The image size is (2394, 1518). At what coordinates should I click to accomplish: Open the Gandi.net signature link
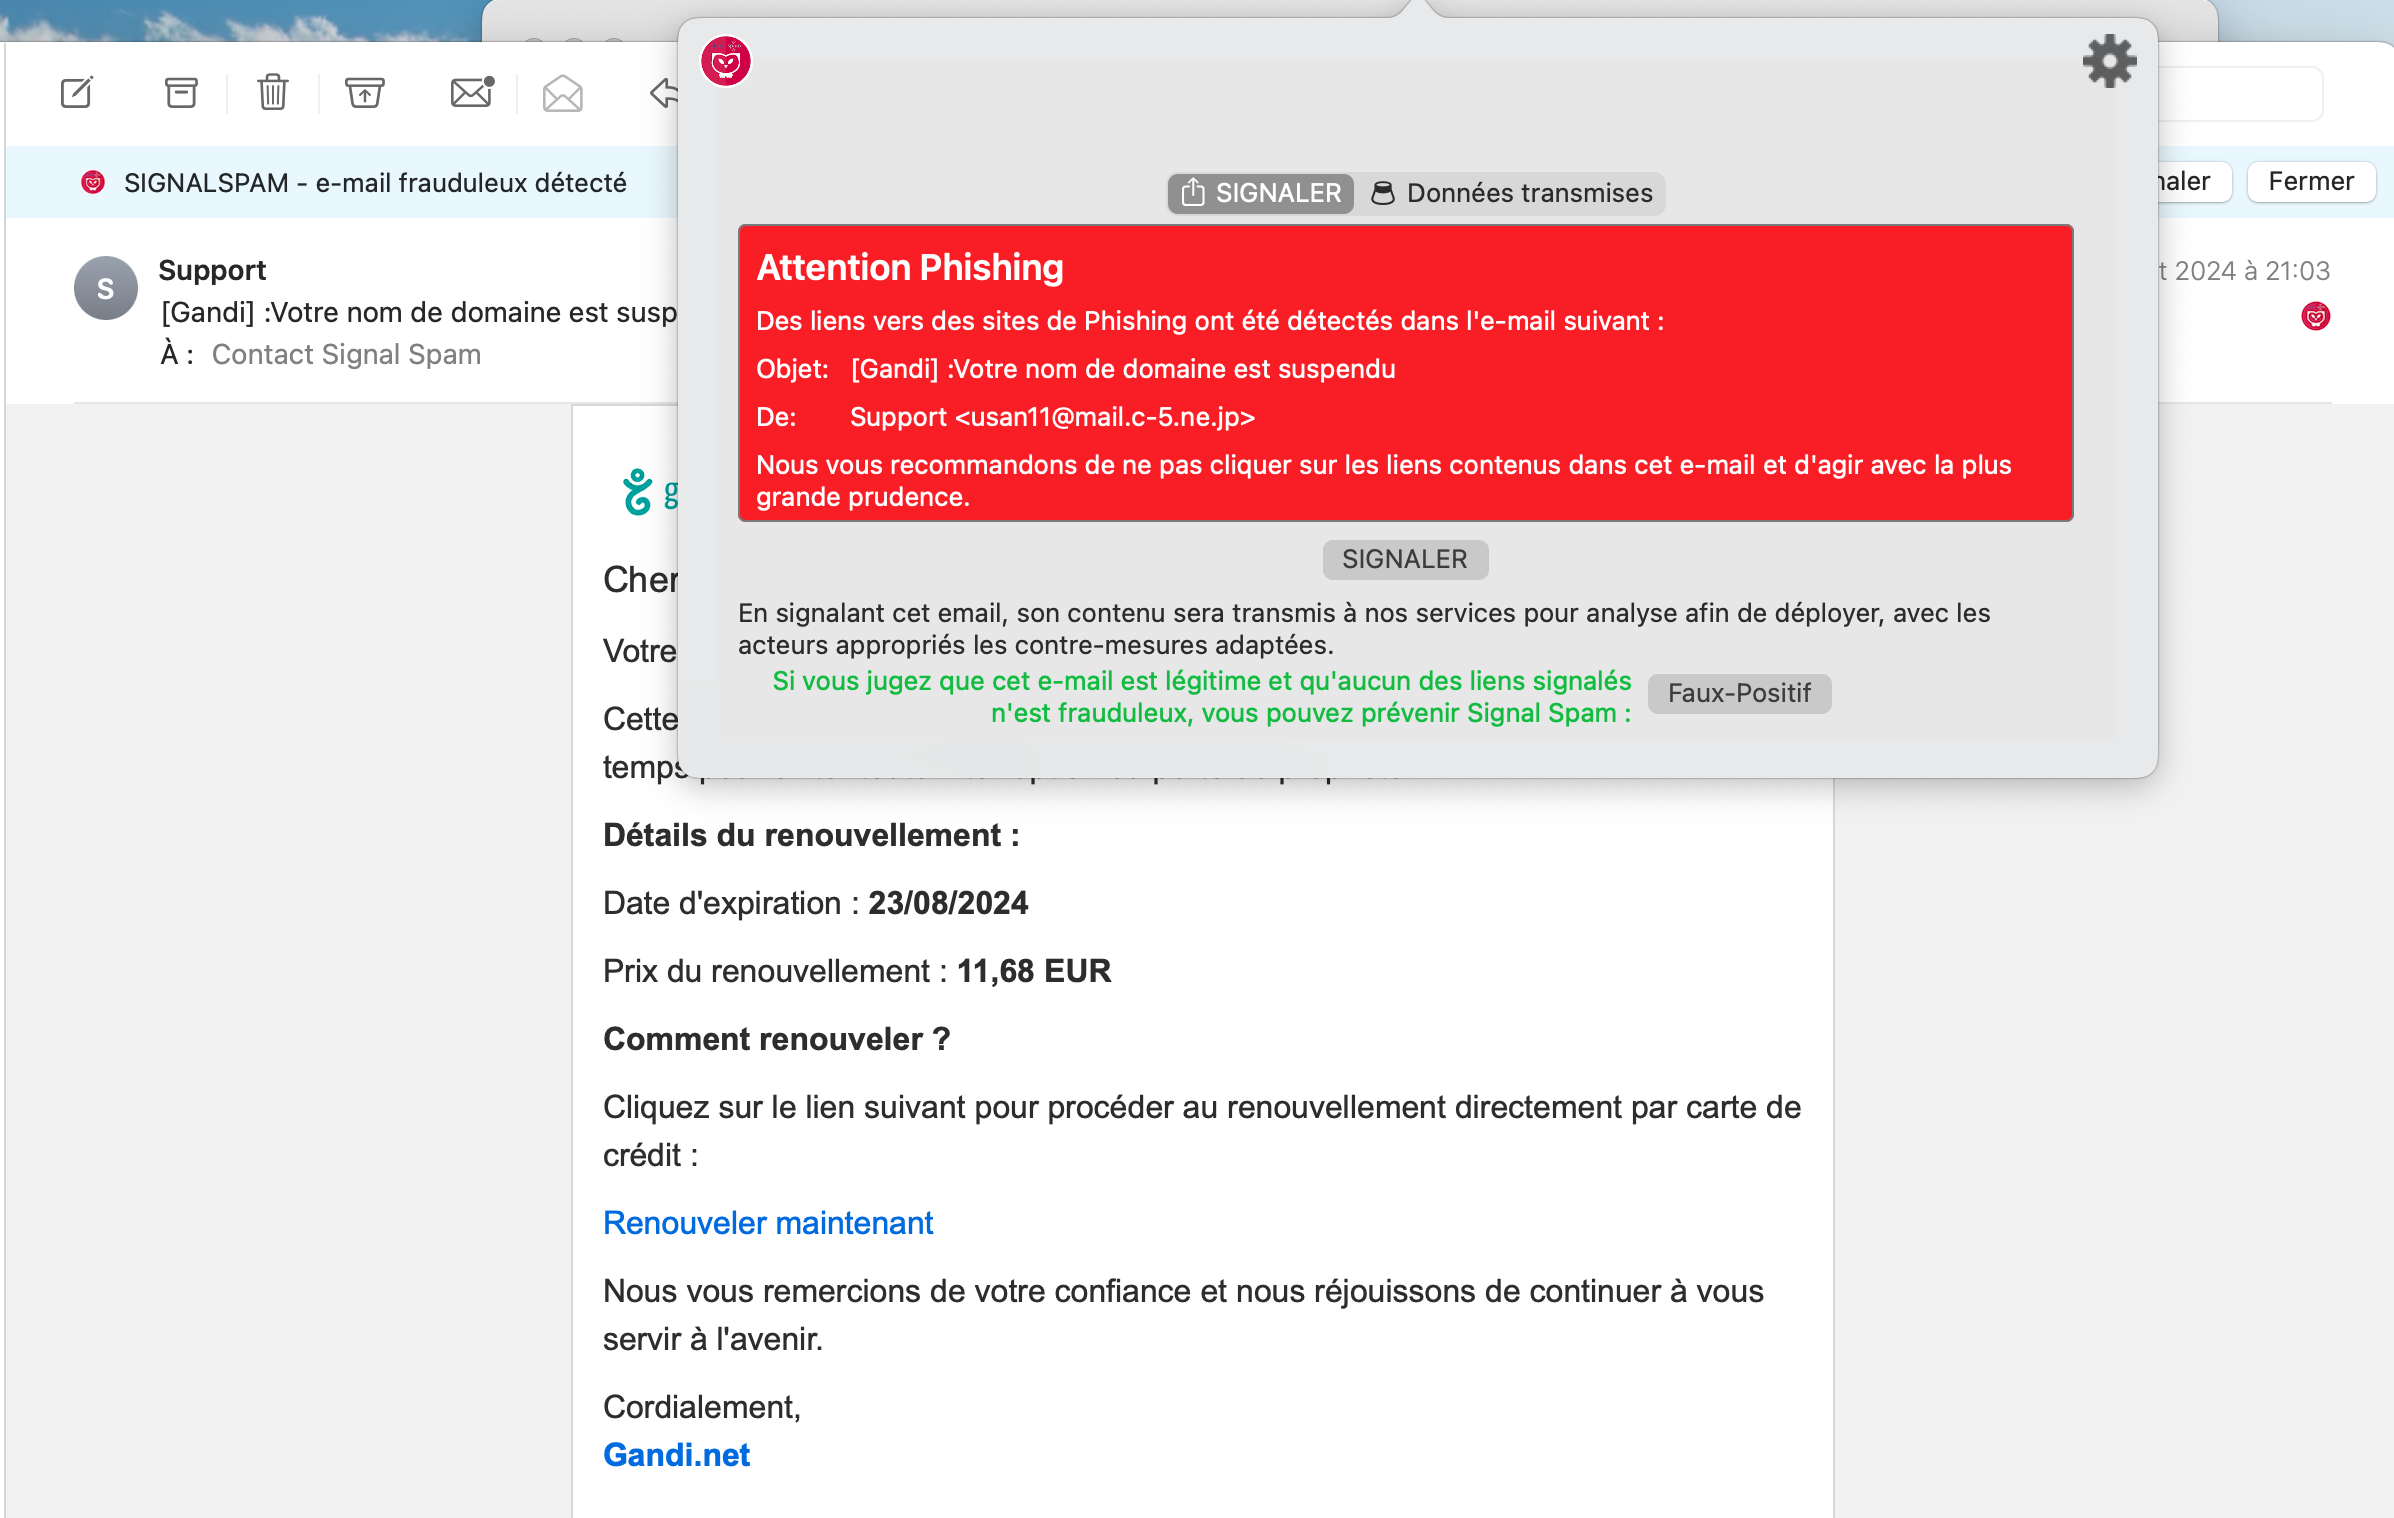click(x=676, y=1455)
